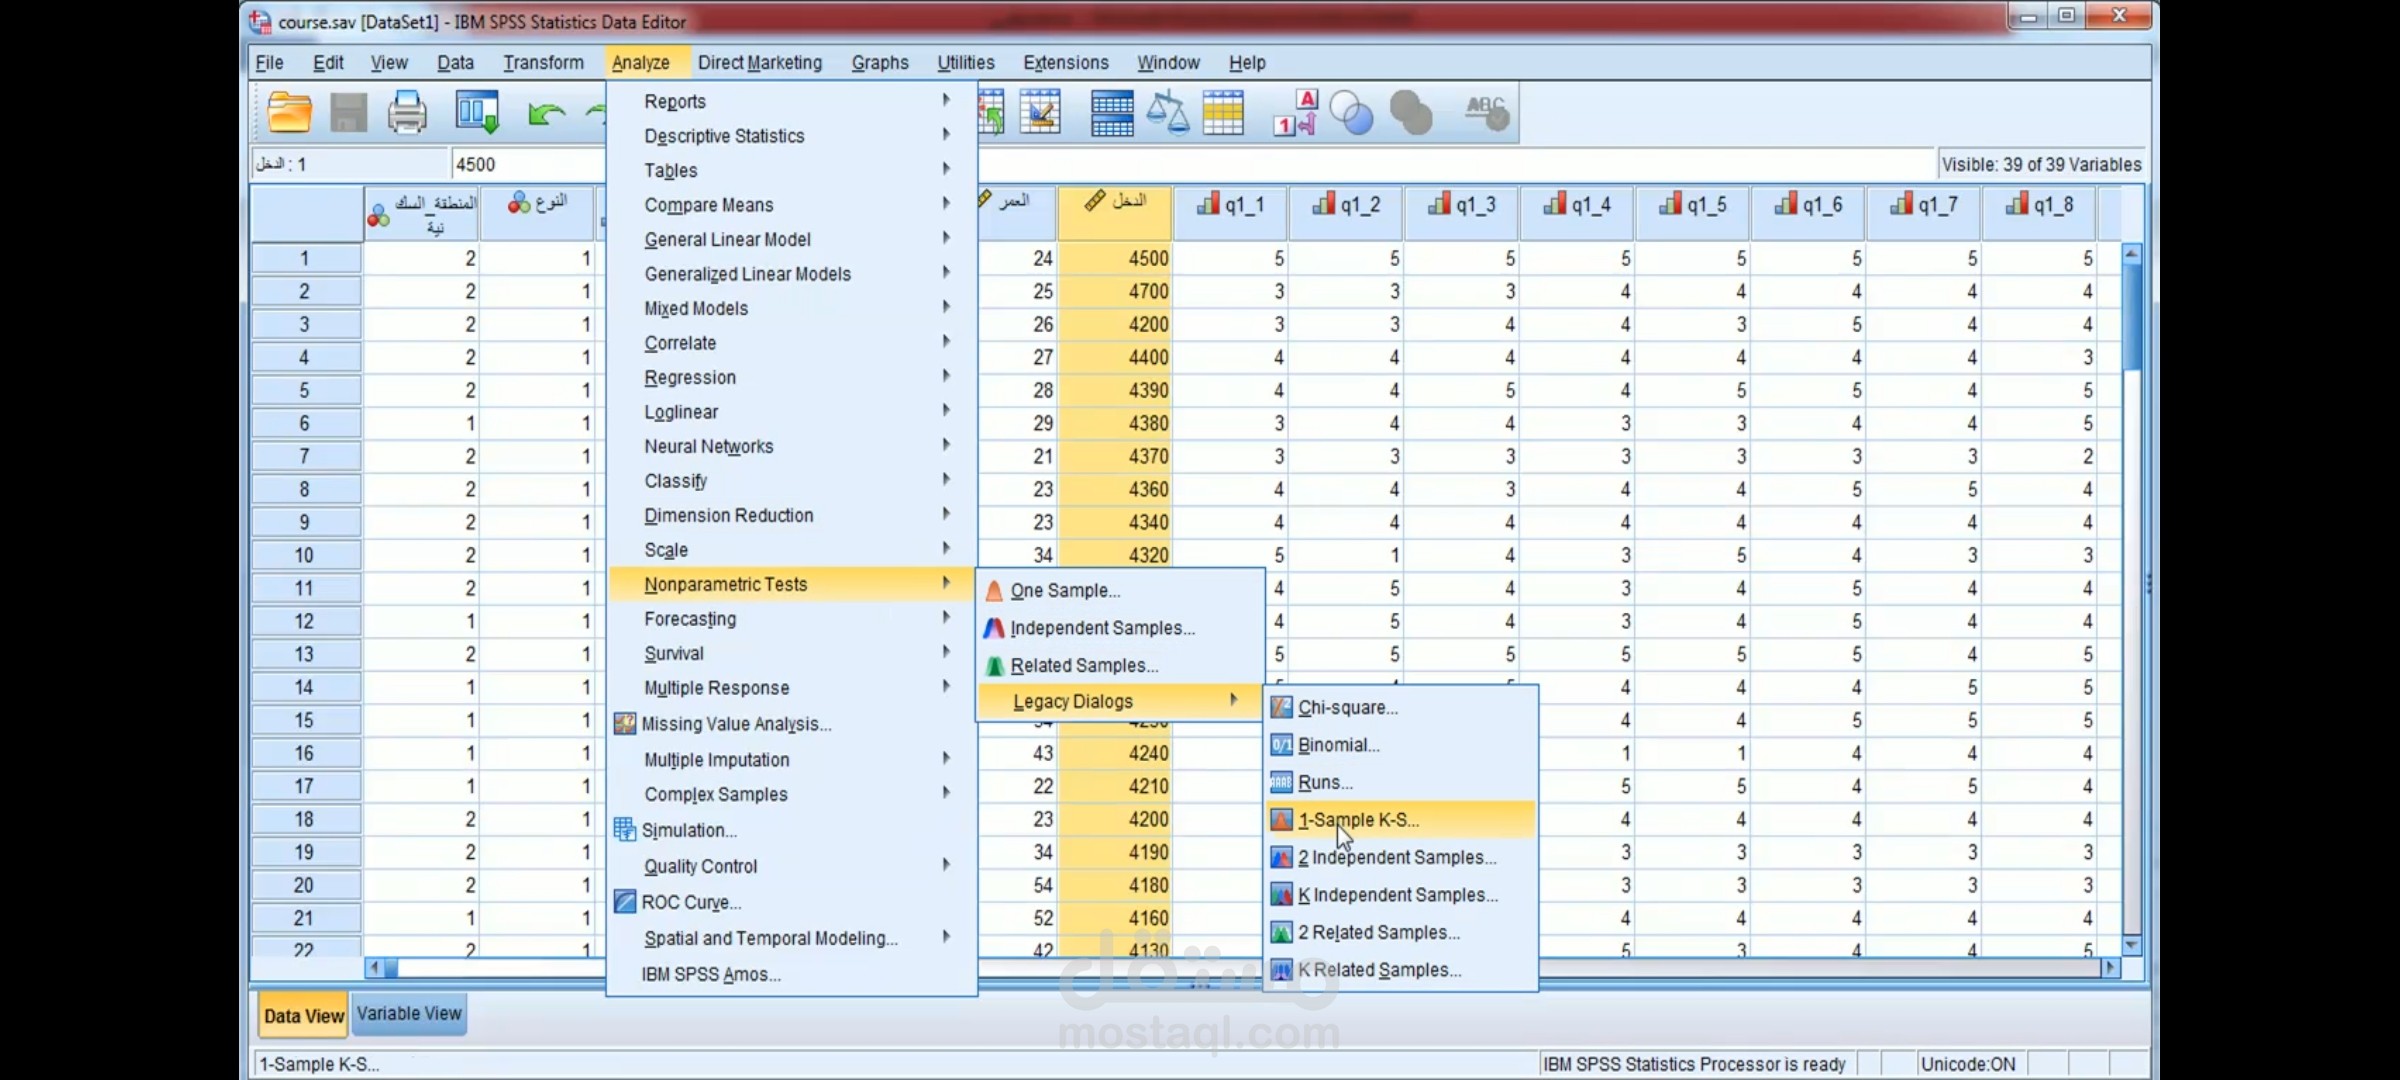The width and height of the screenshot is (2400, 1080).
Task: Toggle Value Labels display
Action: coord(1294,112)
